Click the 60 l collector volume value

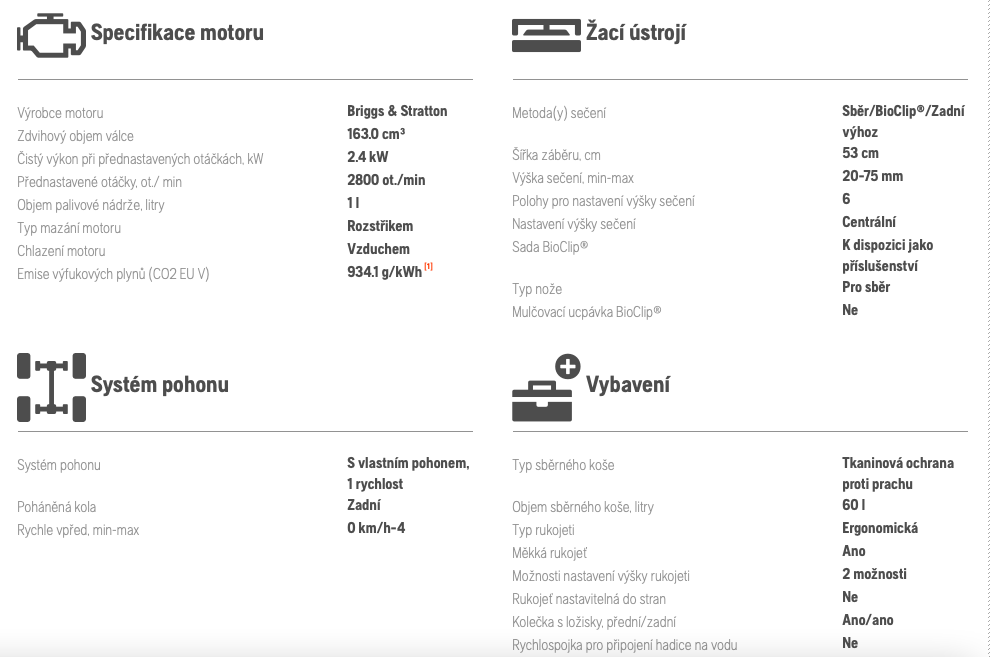(852, 505)
